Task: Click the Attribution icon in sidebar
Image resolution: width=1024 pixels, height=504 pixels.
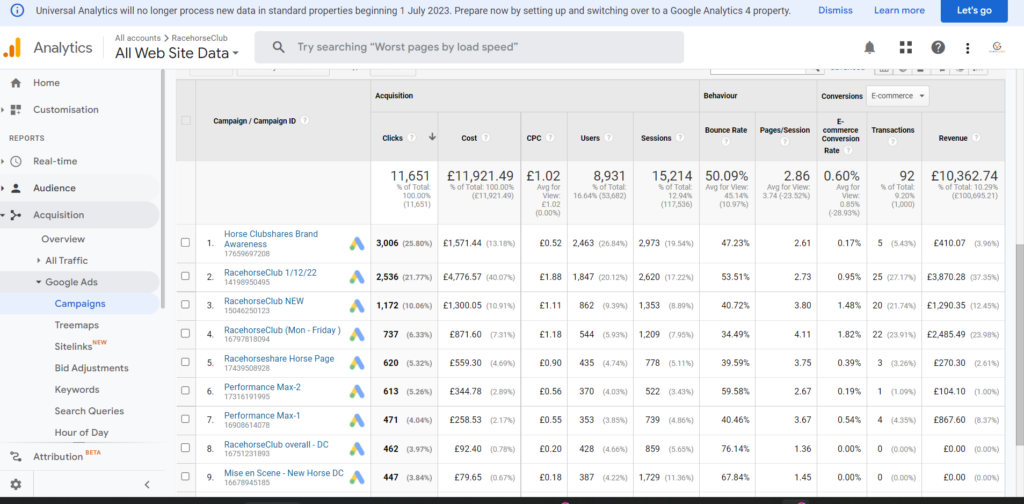Action: pos(16,456)
